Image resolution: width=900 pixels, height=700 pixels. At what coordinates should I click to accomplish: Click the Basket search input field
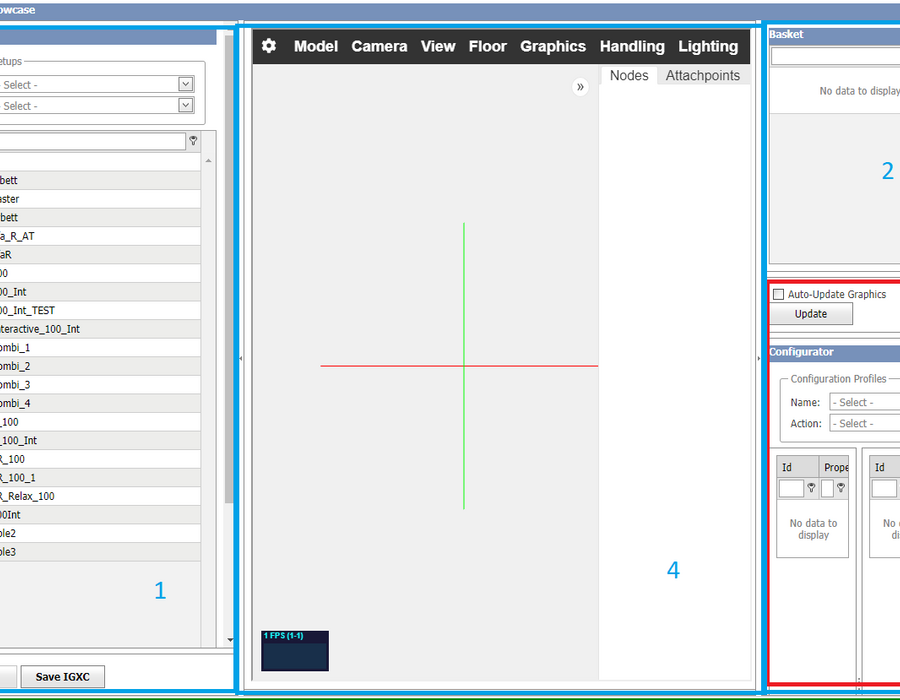(x=835, y=56)
